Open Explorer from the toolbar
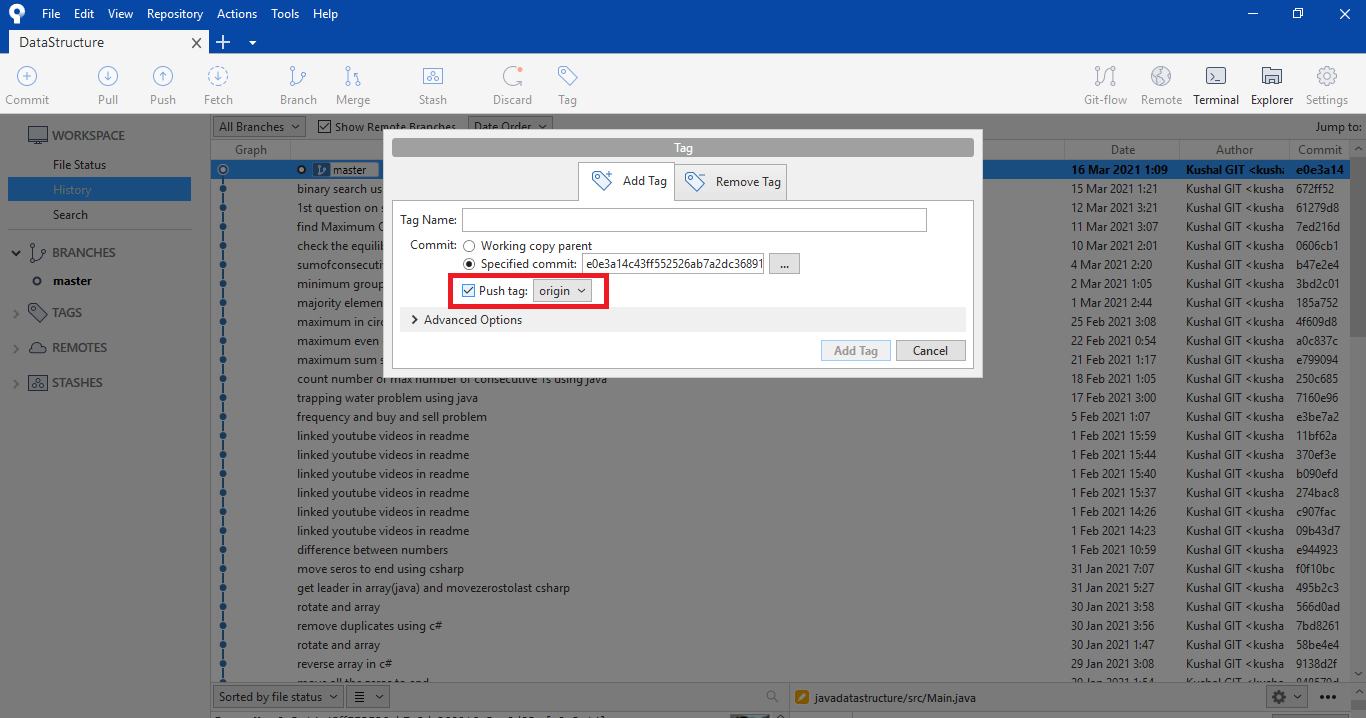 [1272, 76]
